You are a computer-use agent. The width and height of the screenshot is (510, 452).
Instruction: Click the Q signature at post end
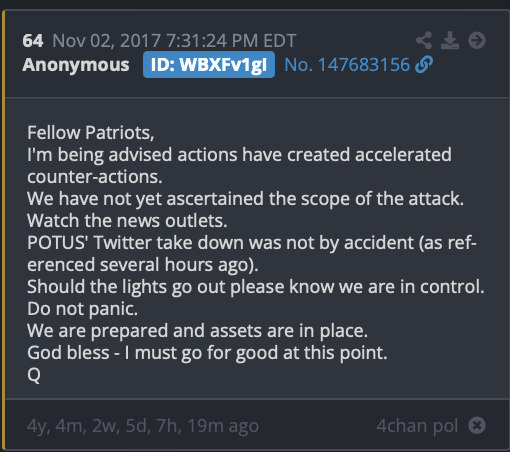(x=34, y=375)
